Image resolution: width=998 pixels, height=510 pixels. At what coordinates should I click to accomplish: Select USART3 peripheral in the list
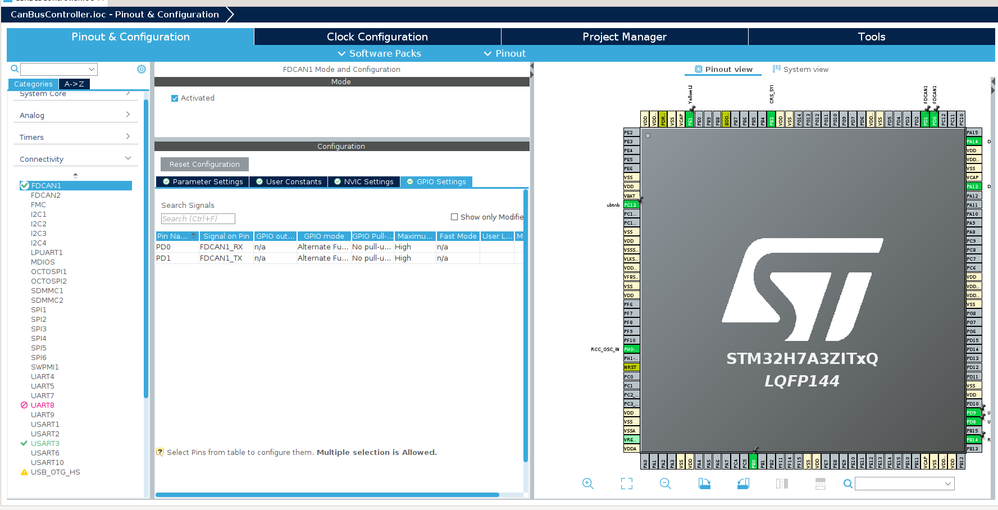pos(45,443)
